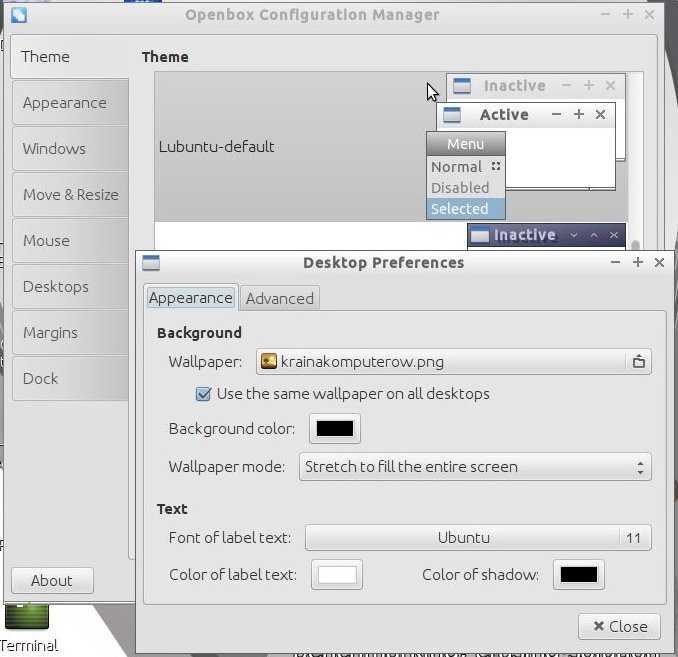Click the plus icon on Active preview window
This screenshot has height=657, width=678.
579,114
